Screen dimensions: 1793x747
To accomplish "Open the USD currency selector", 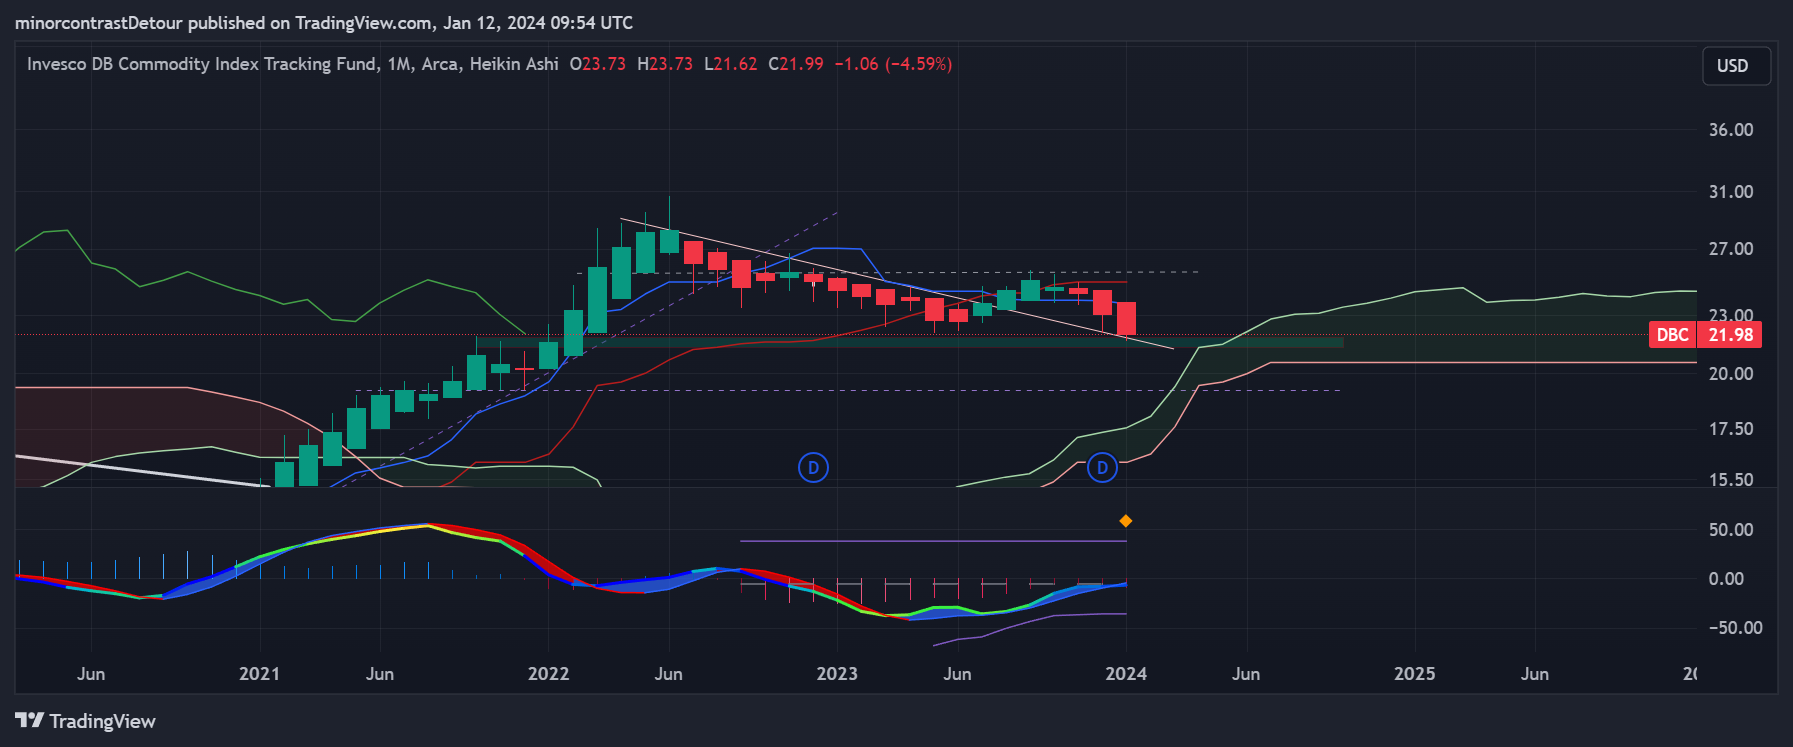I will coord(1736,66).
